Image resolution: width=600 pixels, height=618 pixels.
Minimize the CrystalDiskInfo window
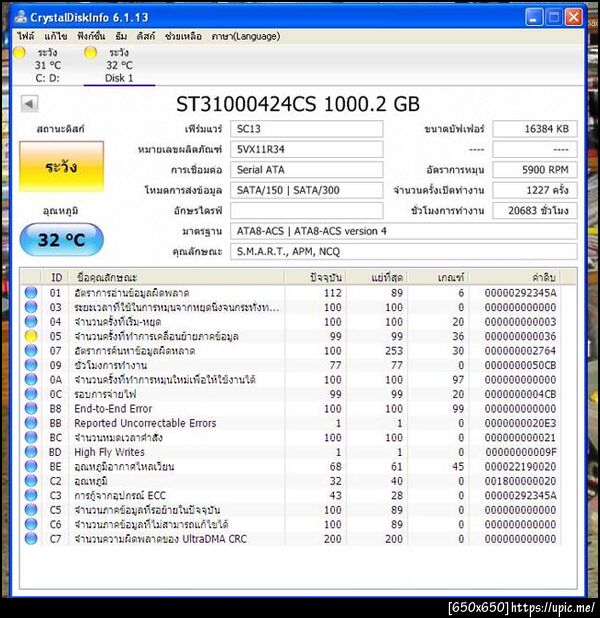tap(533, 18)
